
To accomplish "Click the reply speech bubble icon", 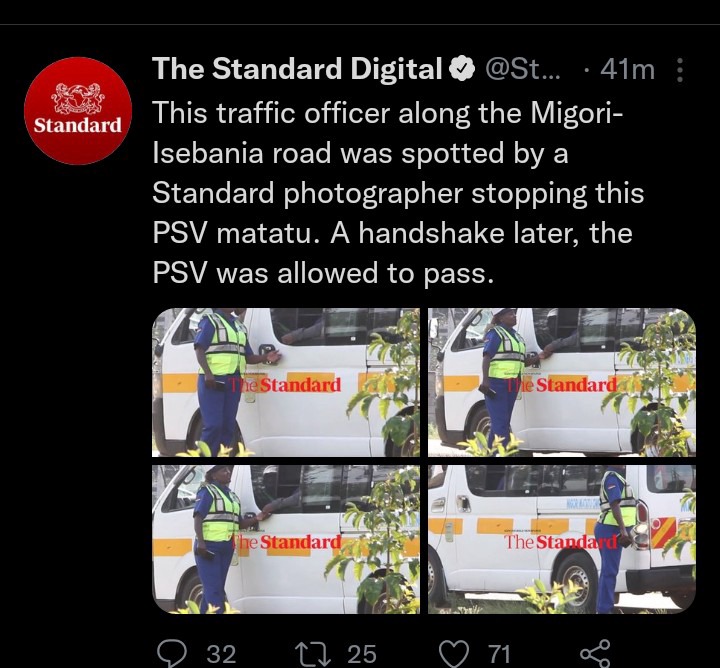I will click(172, 653).
